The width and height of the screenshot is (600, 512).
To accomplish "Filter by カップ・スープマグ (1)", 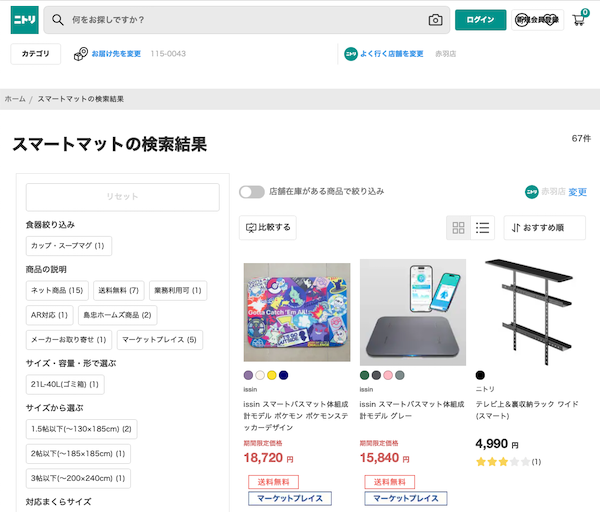I will point(69,246).
